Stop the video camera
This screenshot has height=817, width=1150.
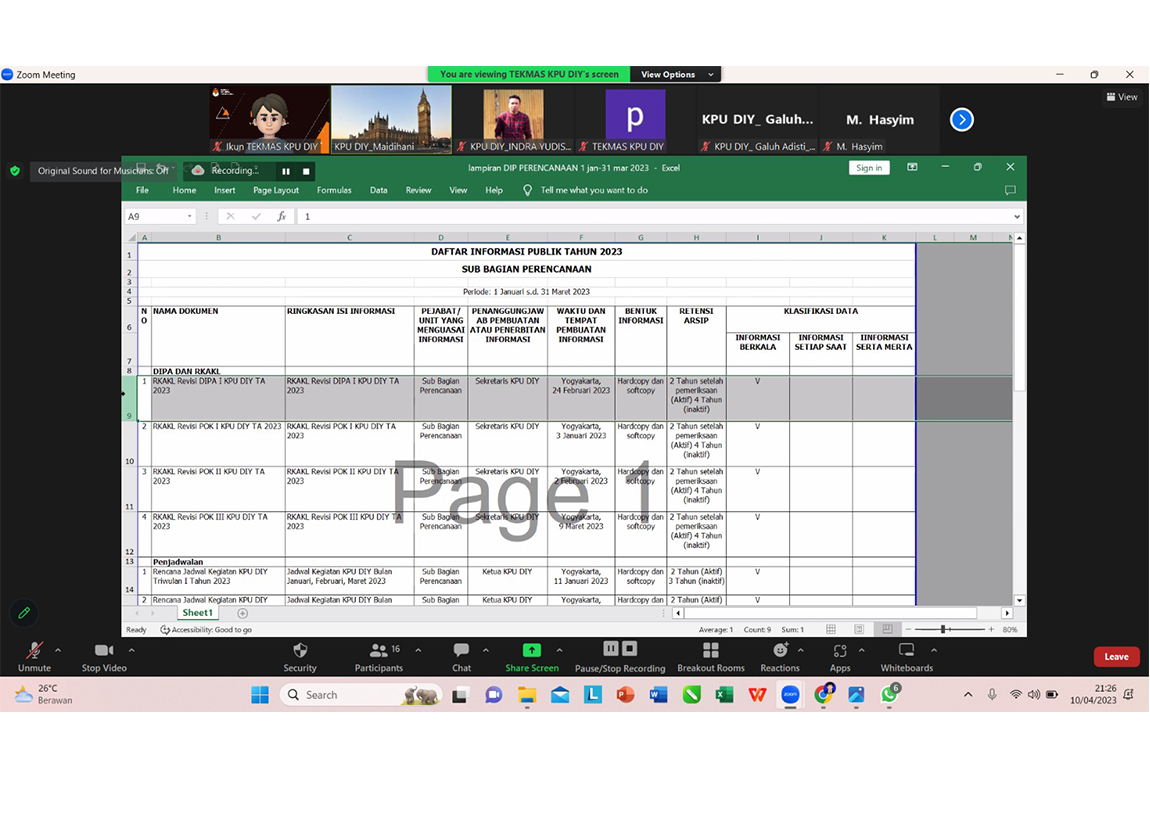[x=103, y=651]
